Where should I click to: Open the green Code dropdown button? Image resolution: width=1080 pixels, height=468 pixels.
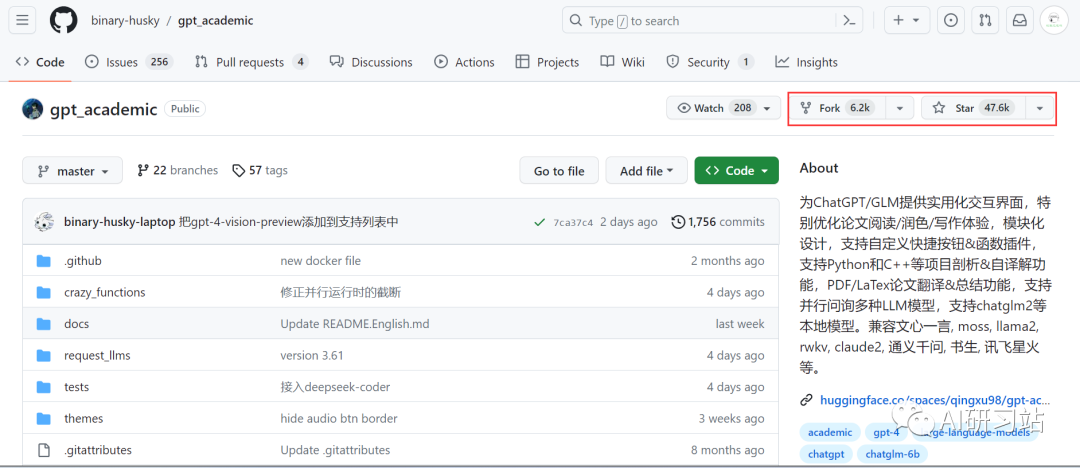click(x=736, y=171)
